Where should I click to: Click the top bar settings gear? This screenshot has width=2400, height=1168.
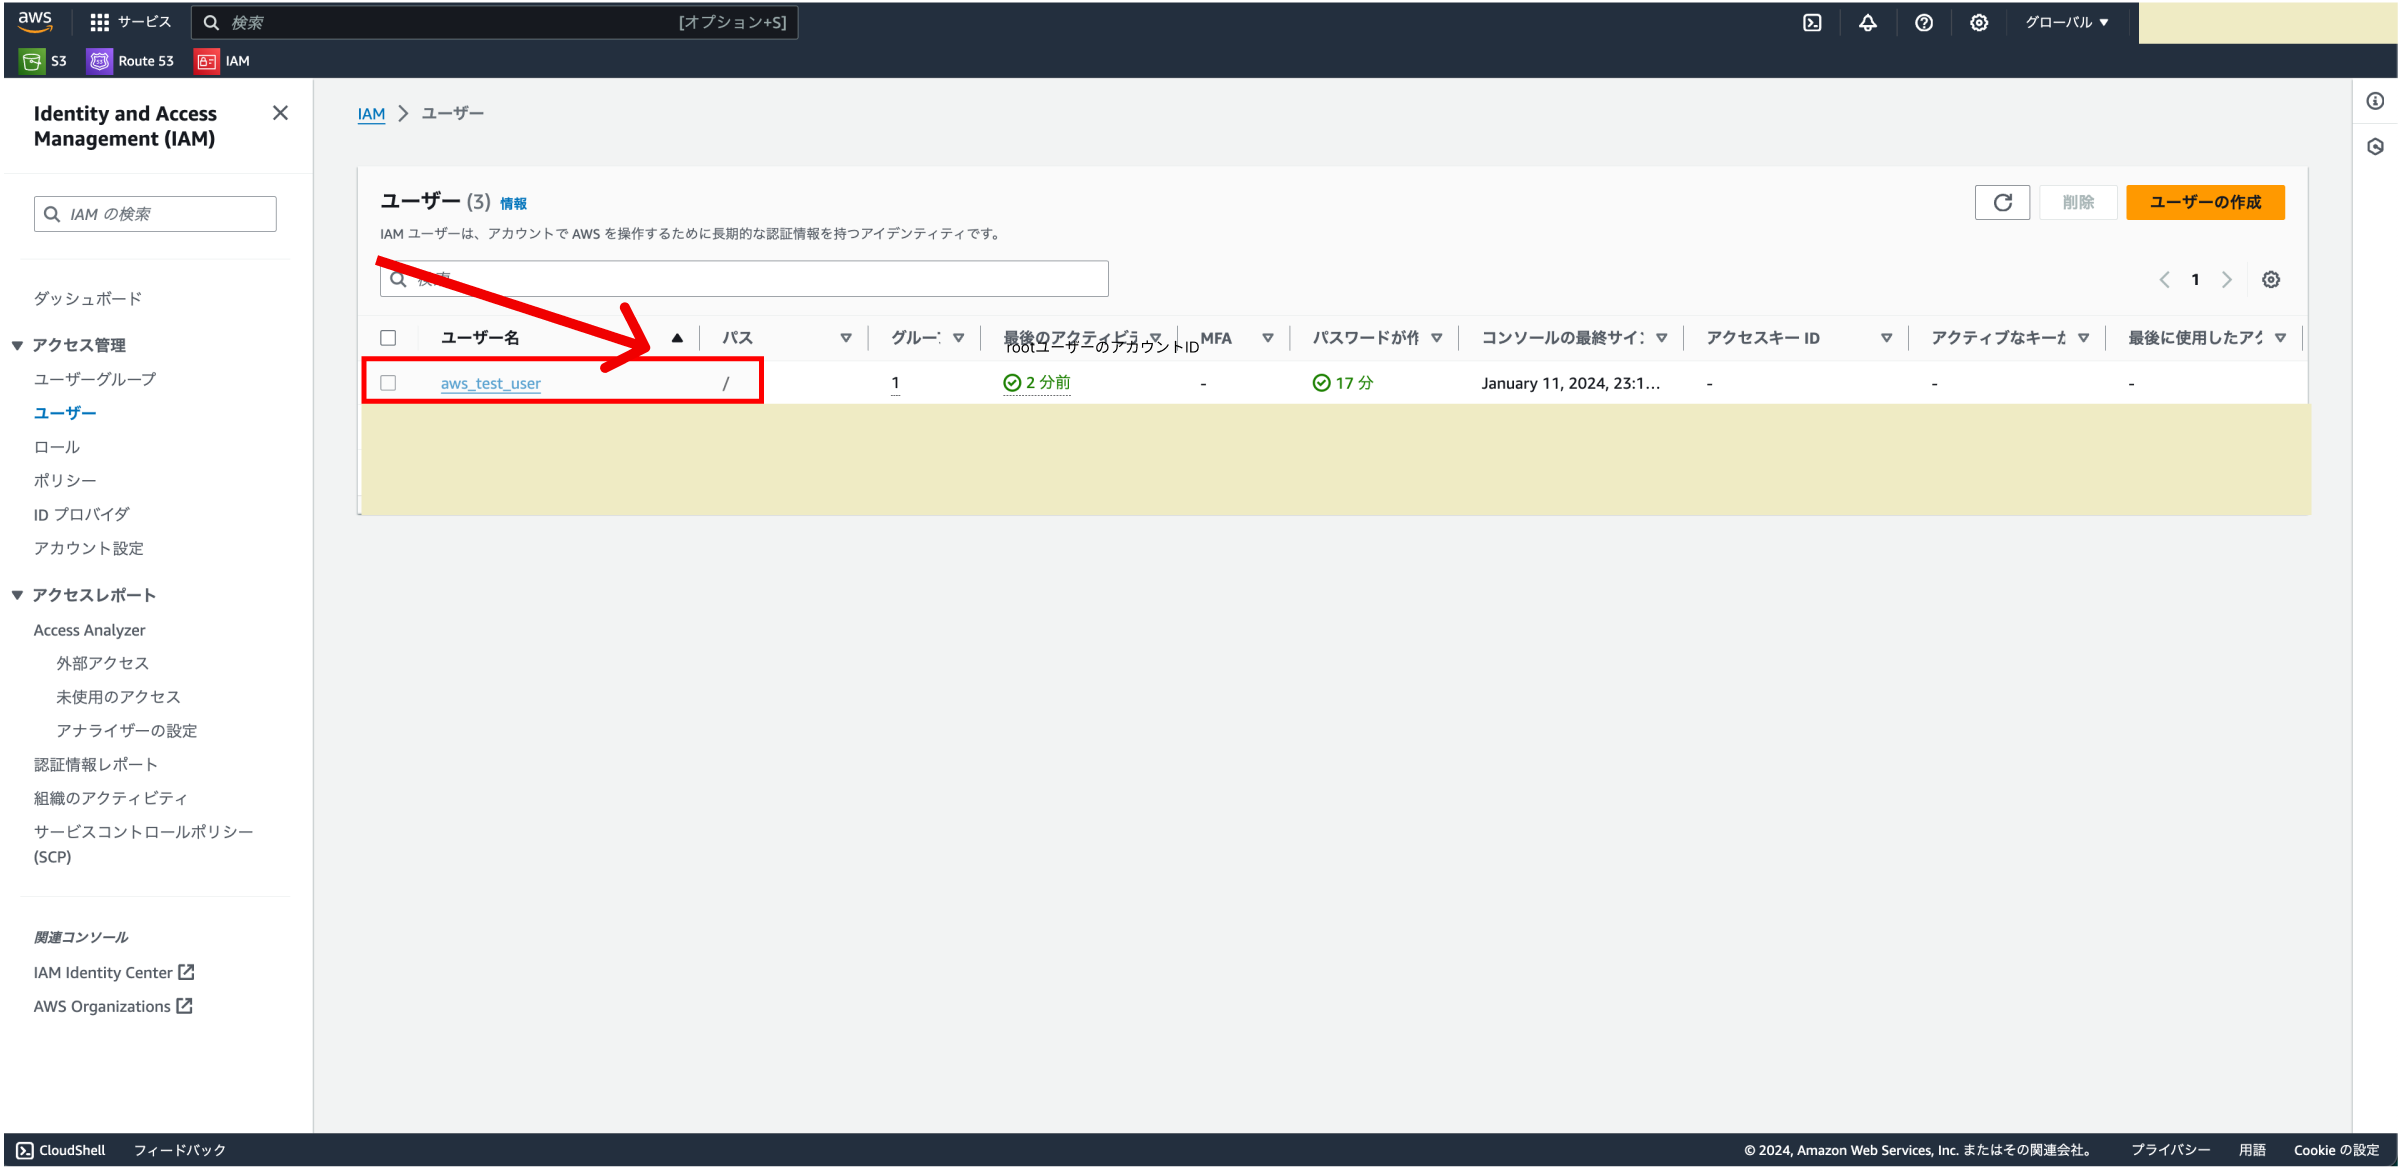(1978, 22)
